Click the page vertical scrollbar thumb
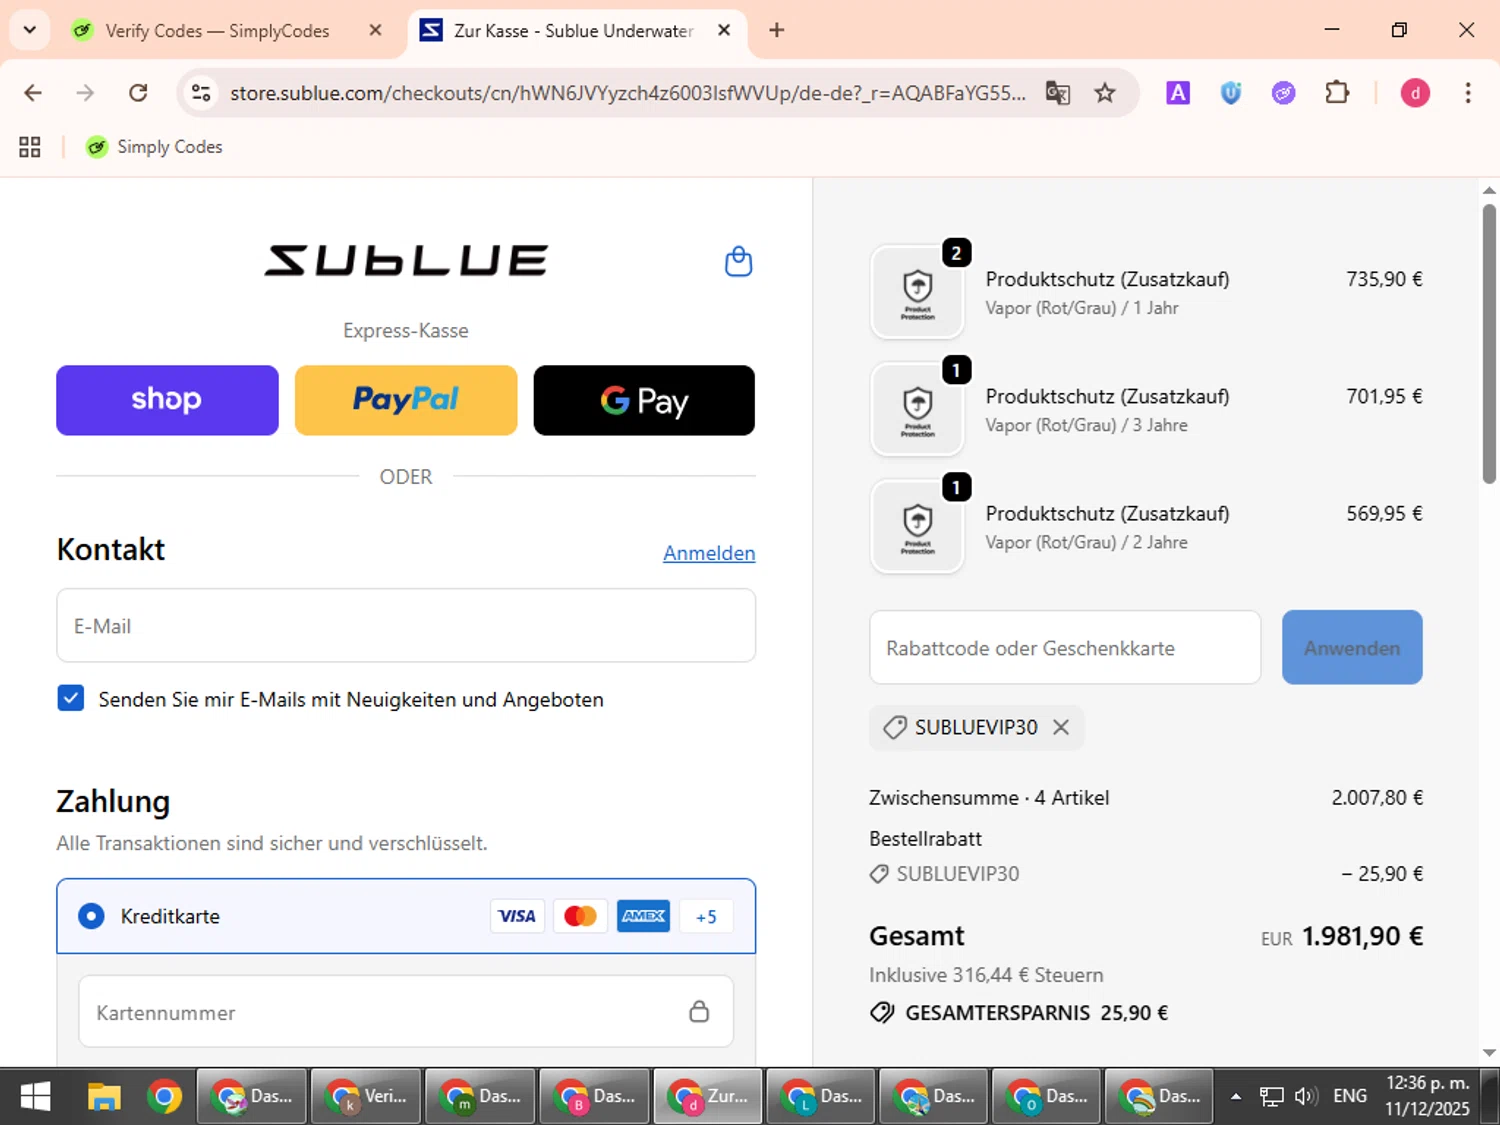This screenshot has width=1500, height=1125. (x=1489, y=345)
